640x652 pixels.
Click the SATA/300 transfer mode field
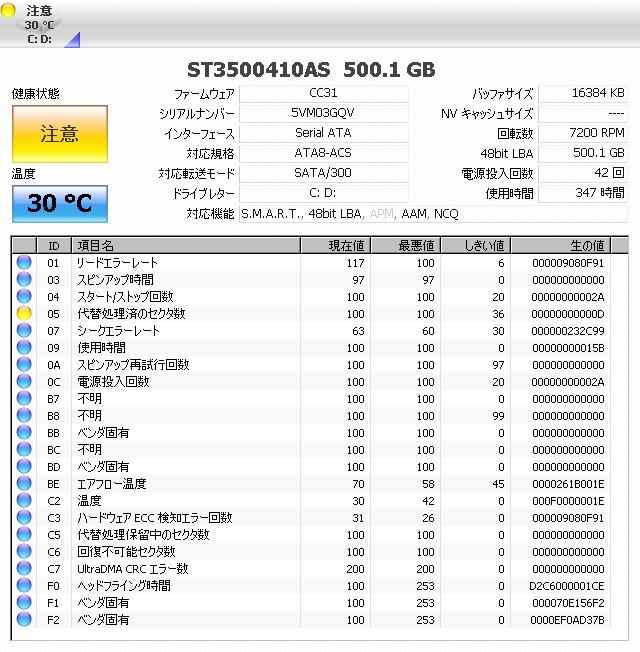pos(324,173)
